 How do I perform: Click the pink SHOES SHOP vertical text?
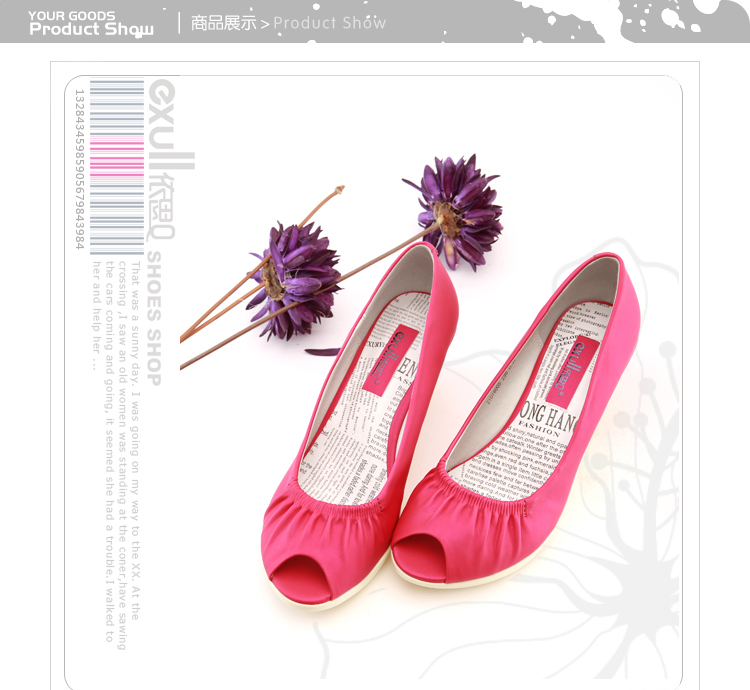click(155, 318)
